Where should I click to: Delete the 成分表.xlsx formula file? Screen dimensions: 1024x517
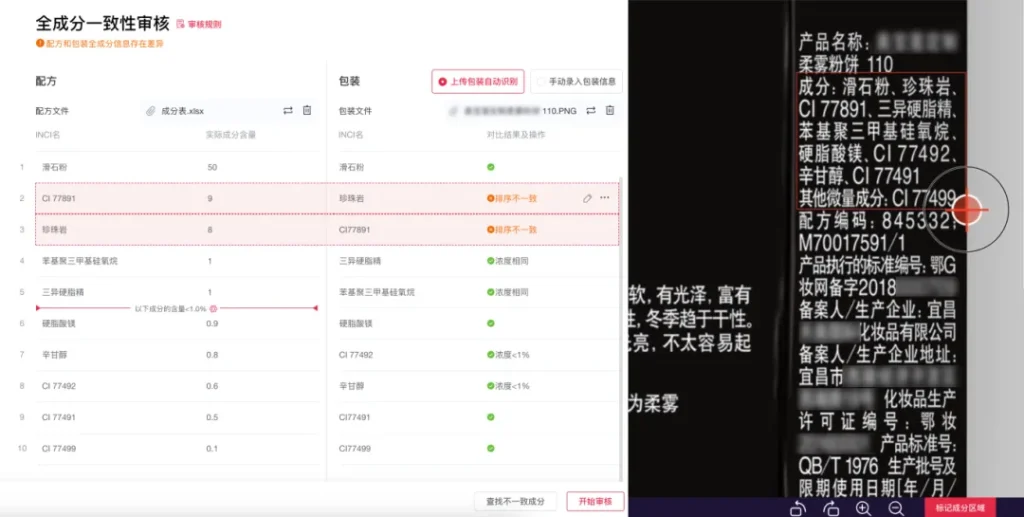pyautogui.click(x=307, y=110)
